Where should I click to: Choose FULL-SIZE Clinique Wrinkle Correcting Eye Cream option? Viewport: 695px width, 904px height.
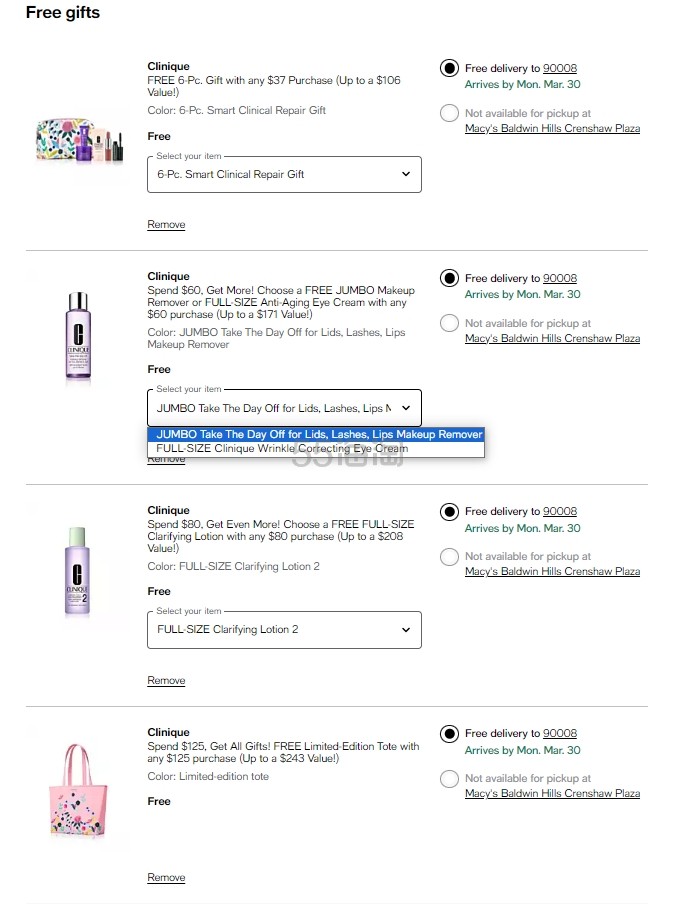click(x=282, y=449)
